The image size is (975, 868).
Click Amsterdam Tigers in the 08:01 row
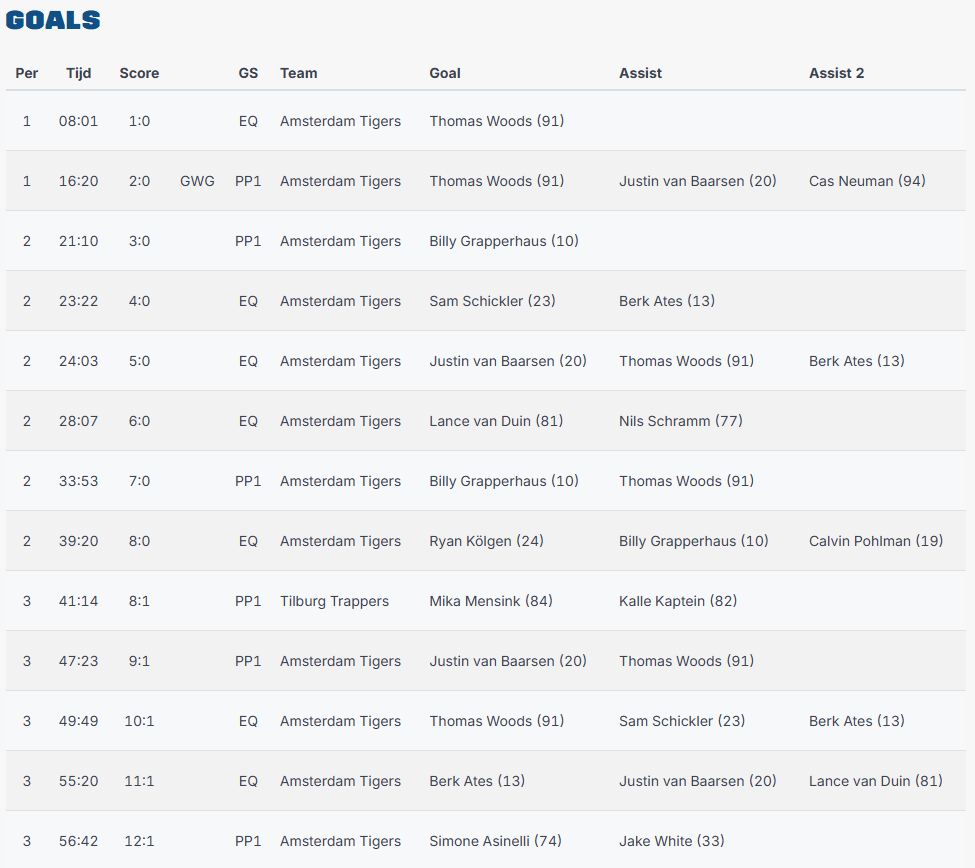coord(340,121)
